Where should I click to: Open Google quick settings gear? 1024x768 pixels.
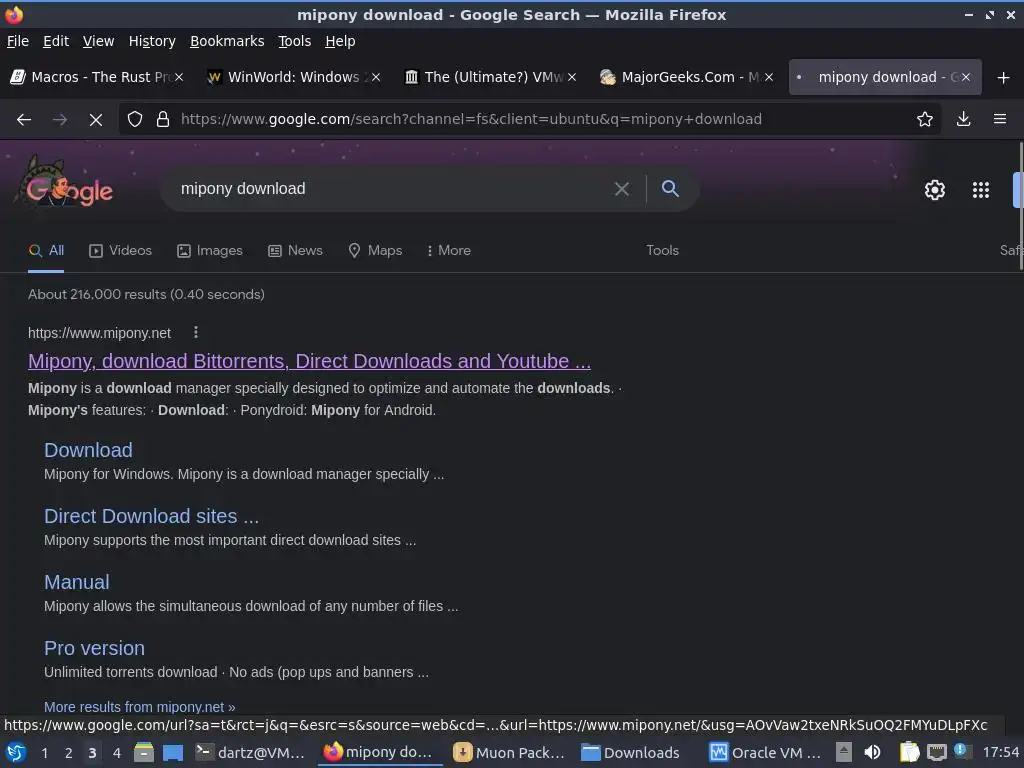(x=935, y=189)
